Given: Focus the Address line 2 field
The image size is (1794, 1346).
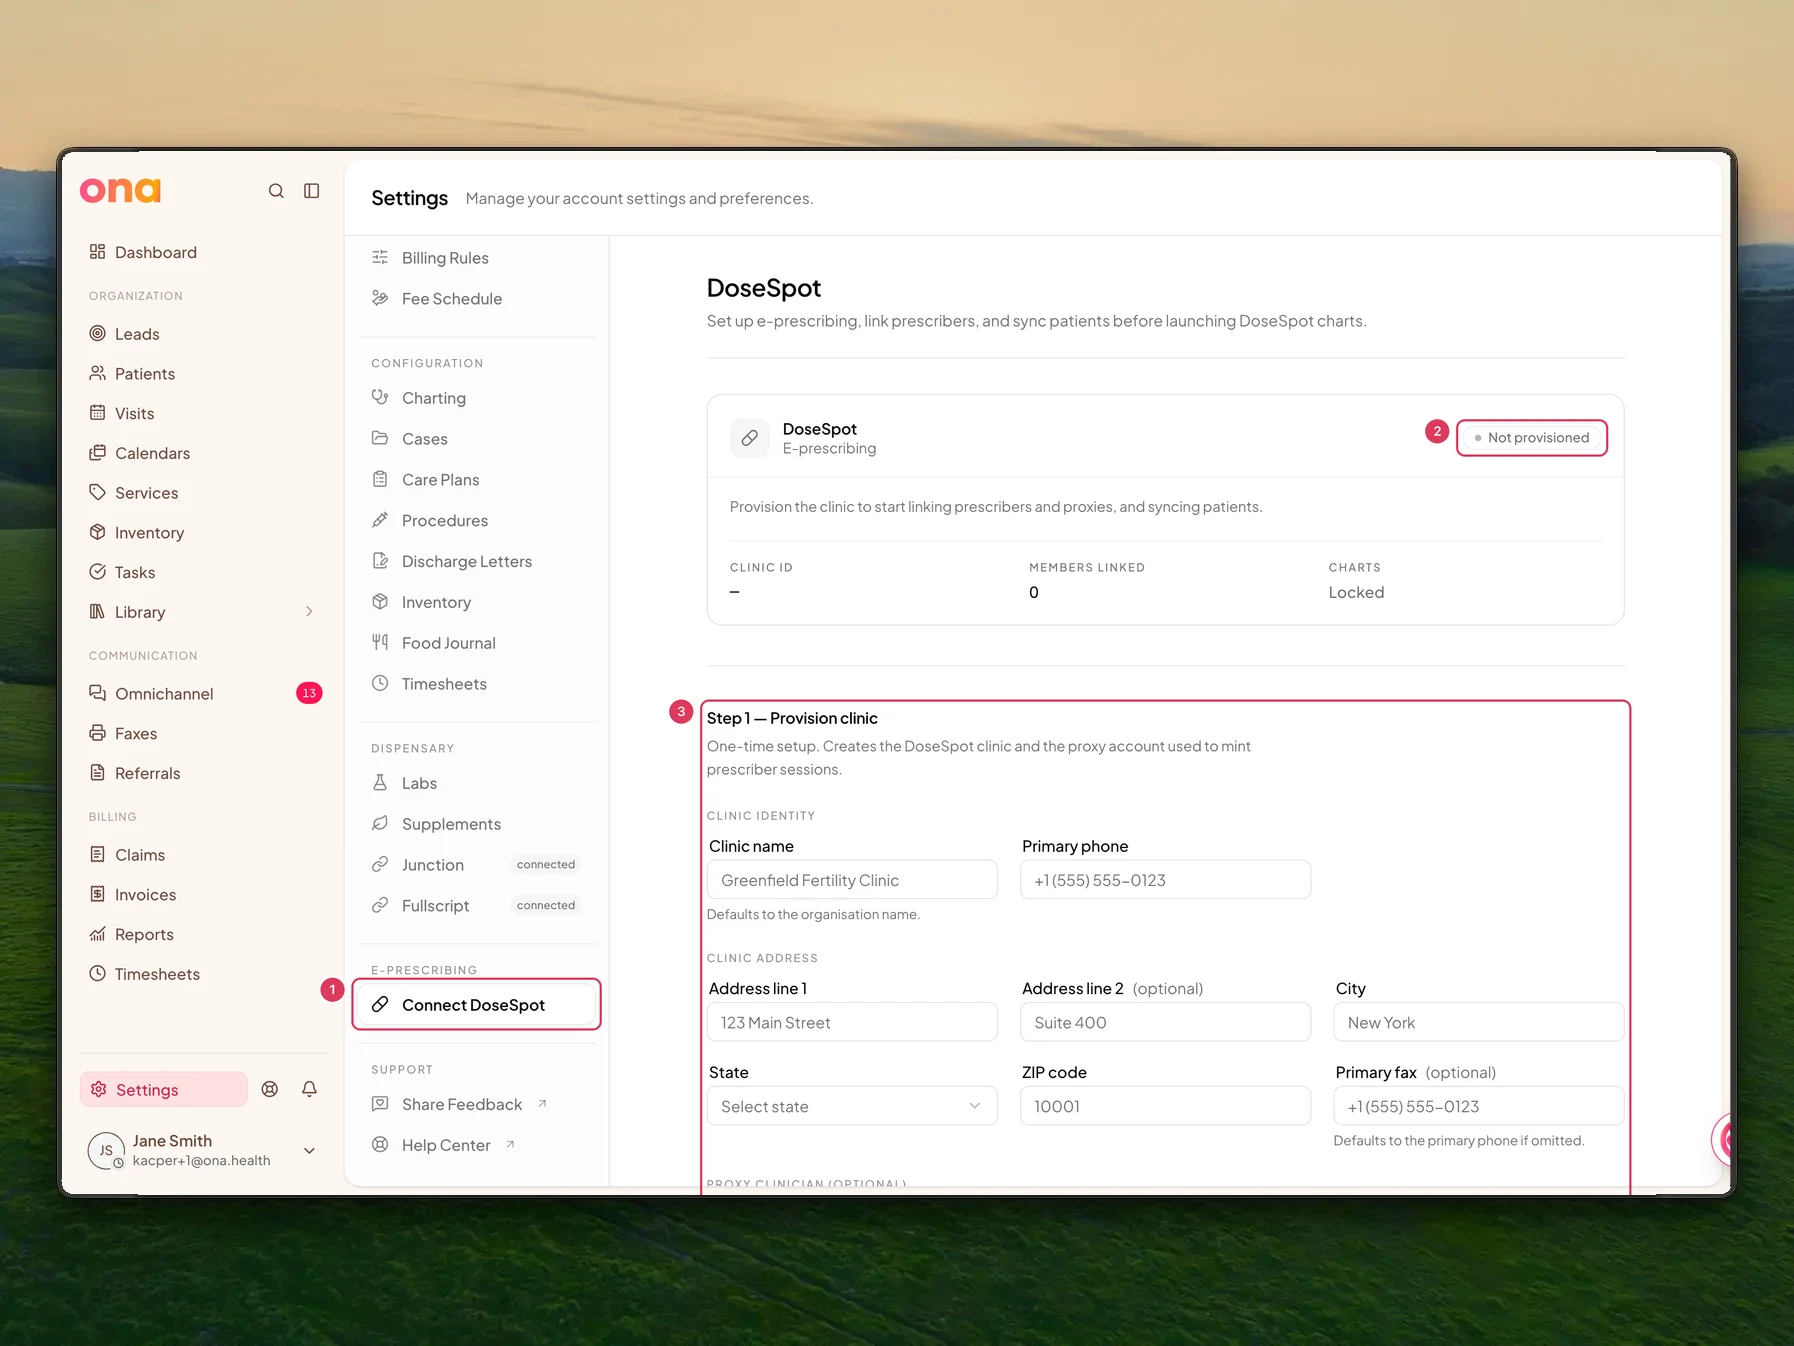Looking at the screenshot, I should point(1165,1022).
